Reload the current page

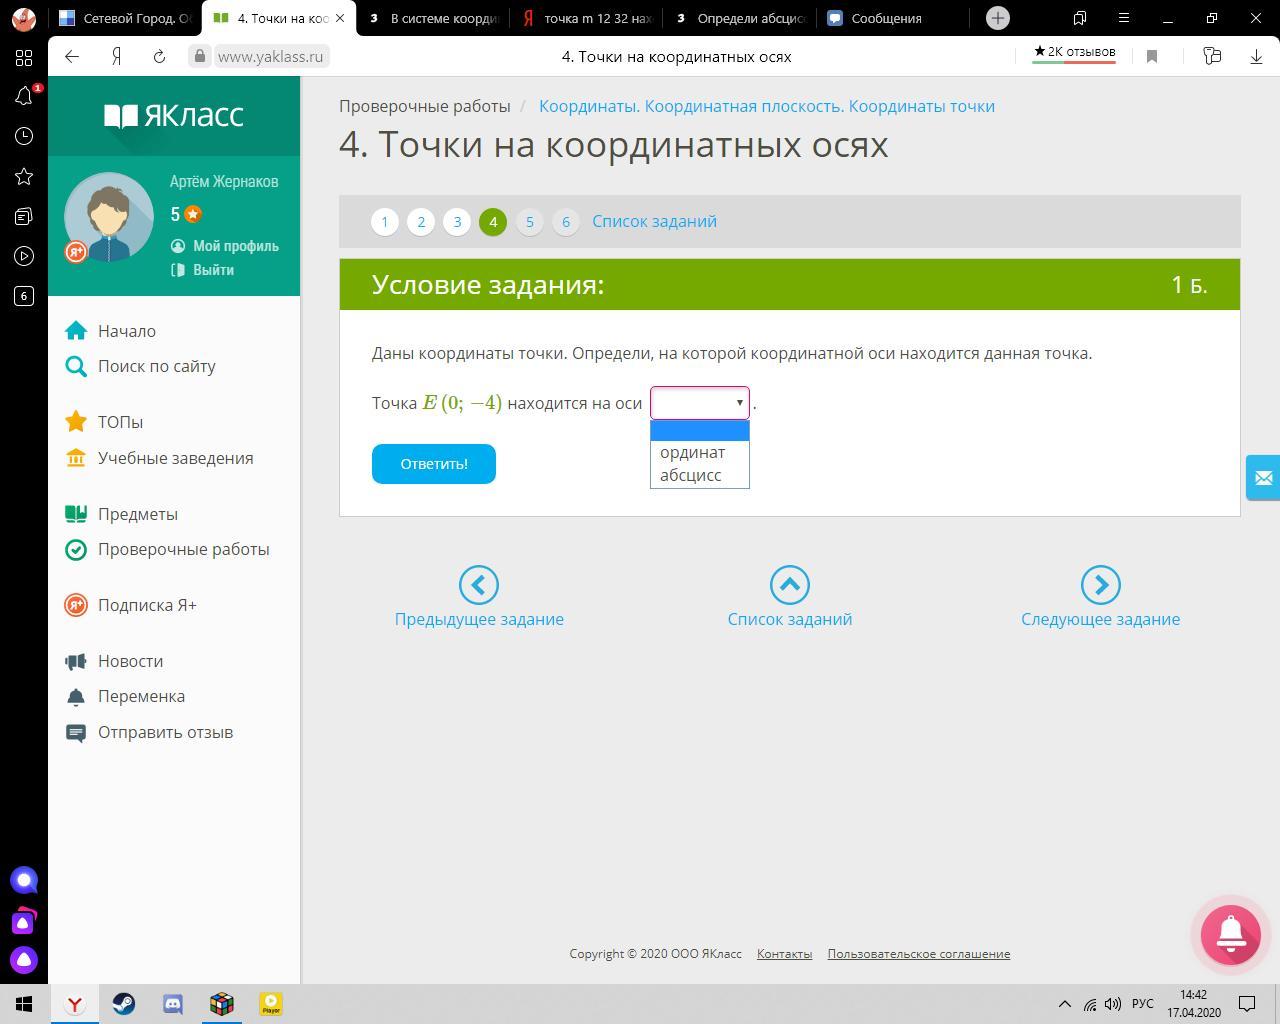(x=159, y=57)
